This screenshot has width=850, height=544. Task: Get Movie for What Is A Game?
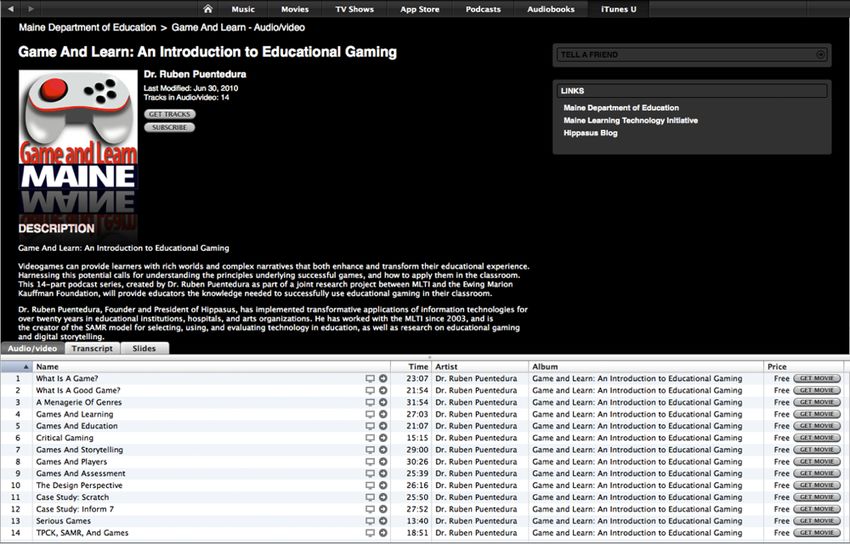click(817, 378)
